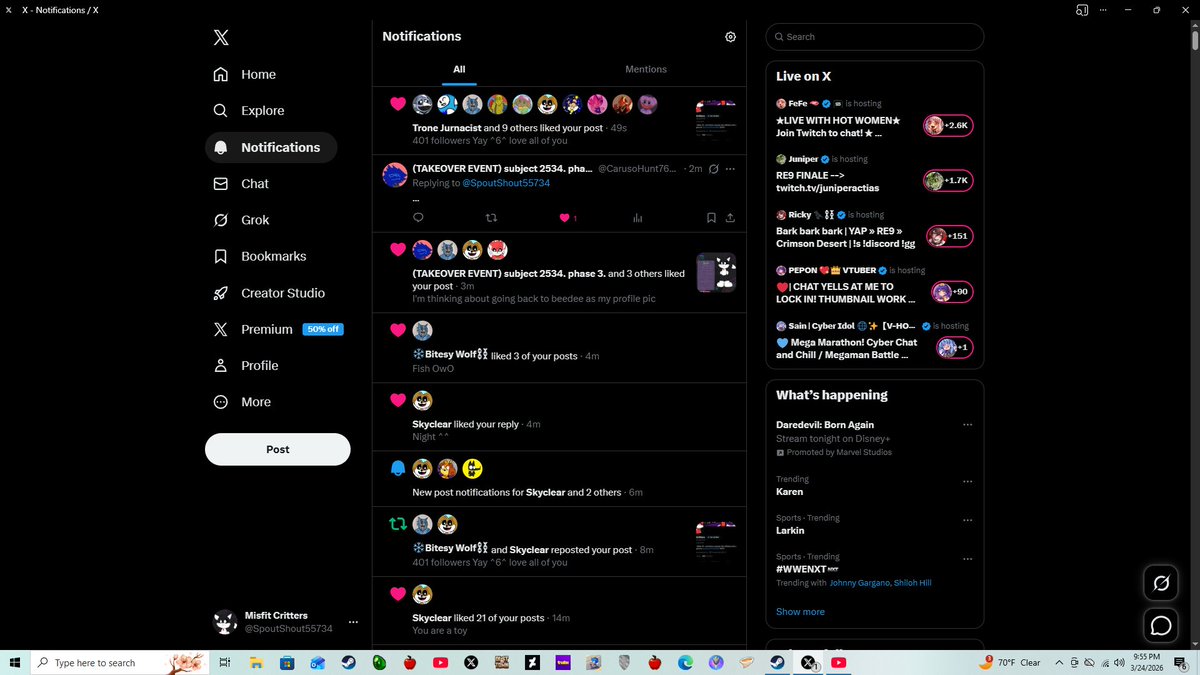This screenshot has width=1200, height=675.
Task: Click the 70°F Clear weather widget
Action: pyautogui.click(x=1012, y=663)
